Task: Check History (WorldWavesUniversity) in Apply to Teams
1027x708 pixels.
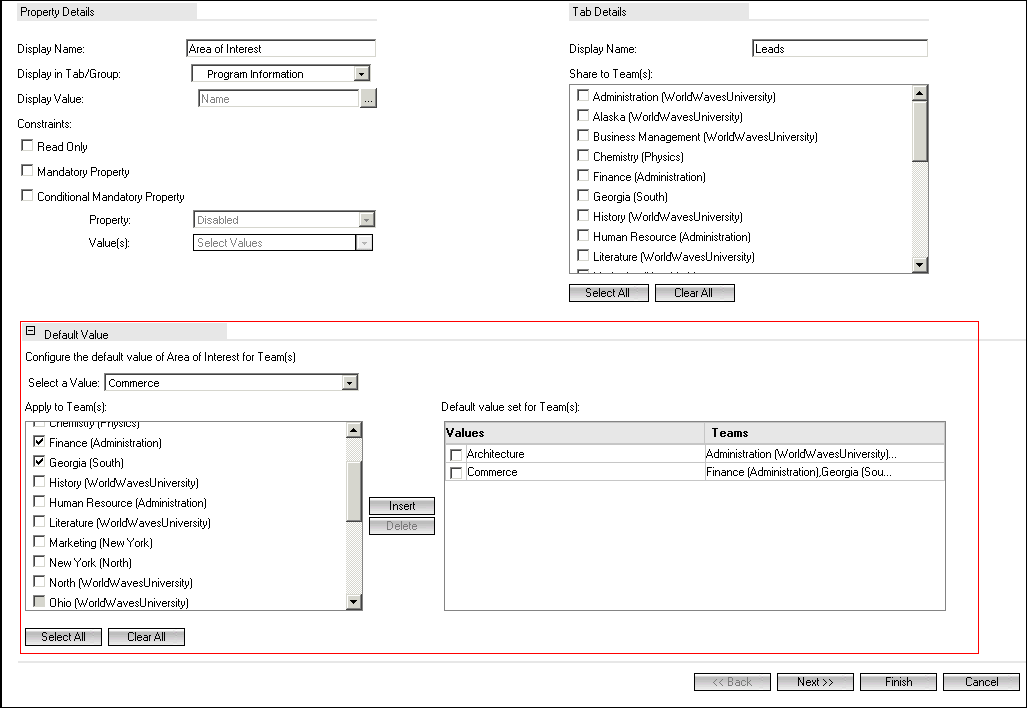Action: [x=39, y=481]
